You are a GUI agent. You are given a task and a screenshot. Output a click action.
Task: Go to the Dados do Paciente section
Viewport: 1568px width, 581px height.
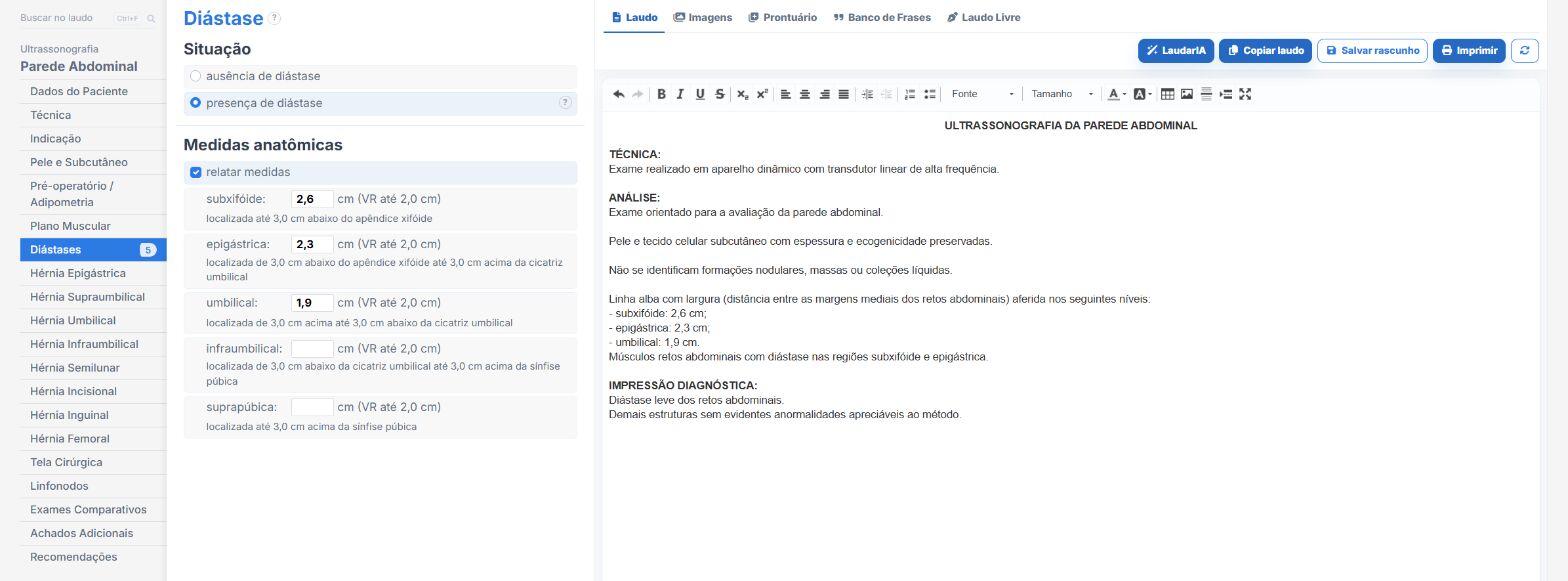pyautogui.click(x=93, y=91)
